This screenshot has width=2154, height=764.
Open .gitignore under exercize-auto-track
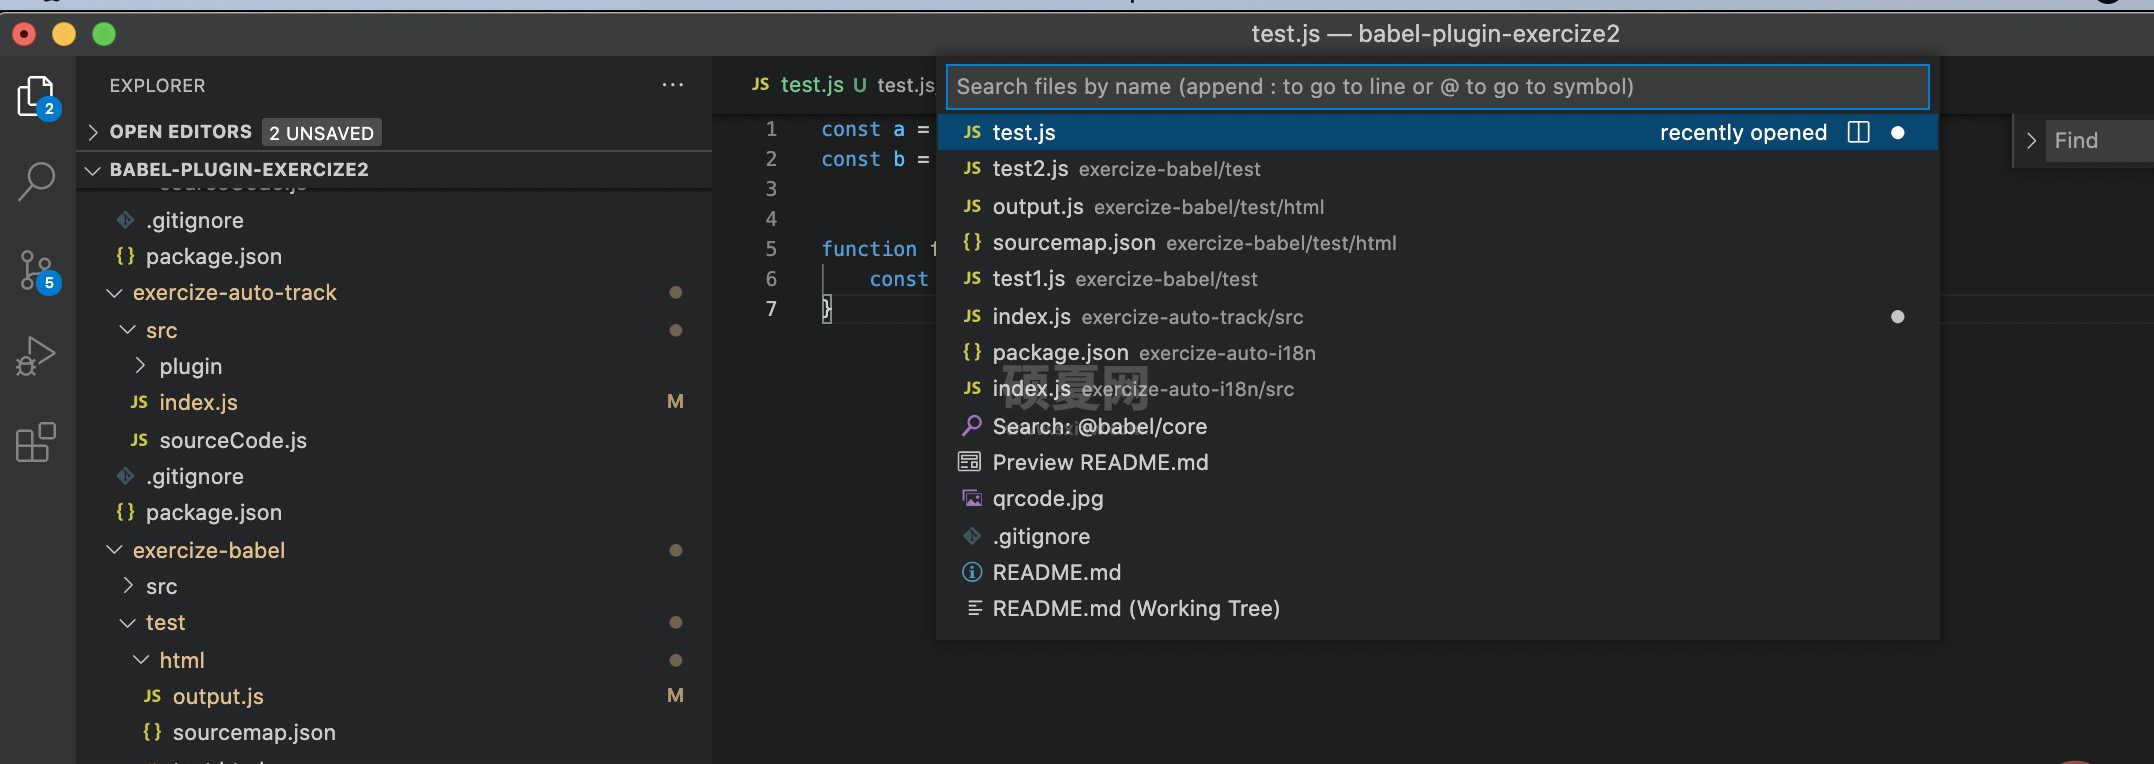(x=195, y=476)
